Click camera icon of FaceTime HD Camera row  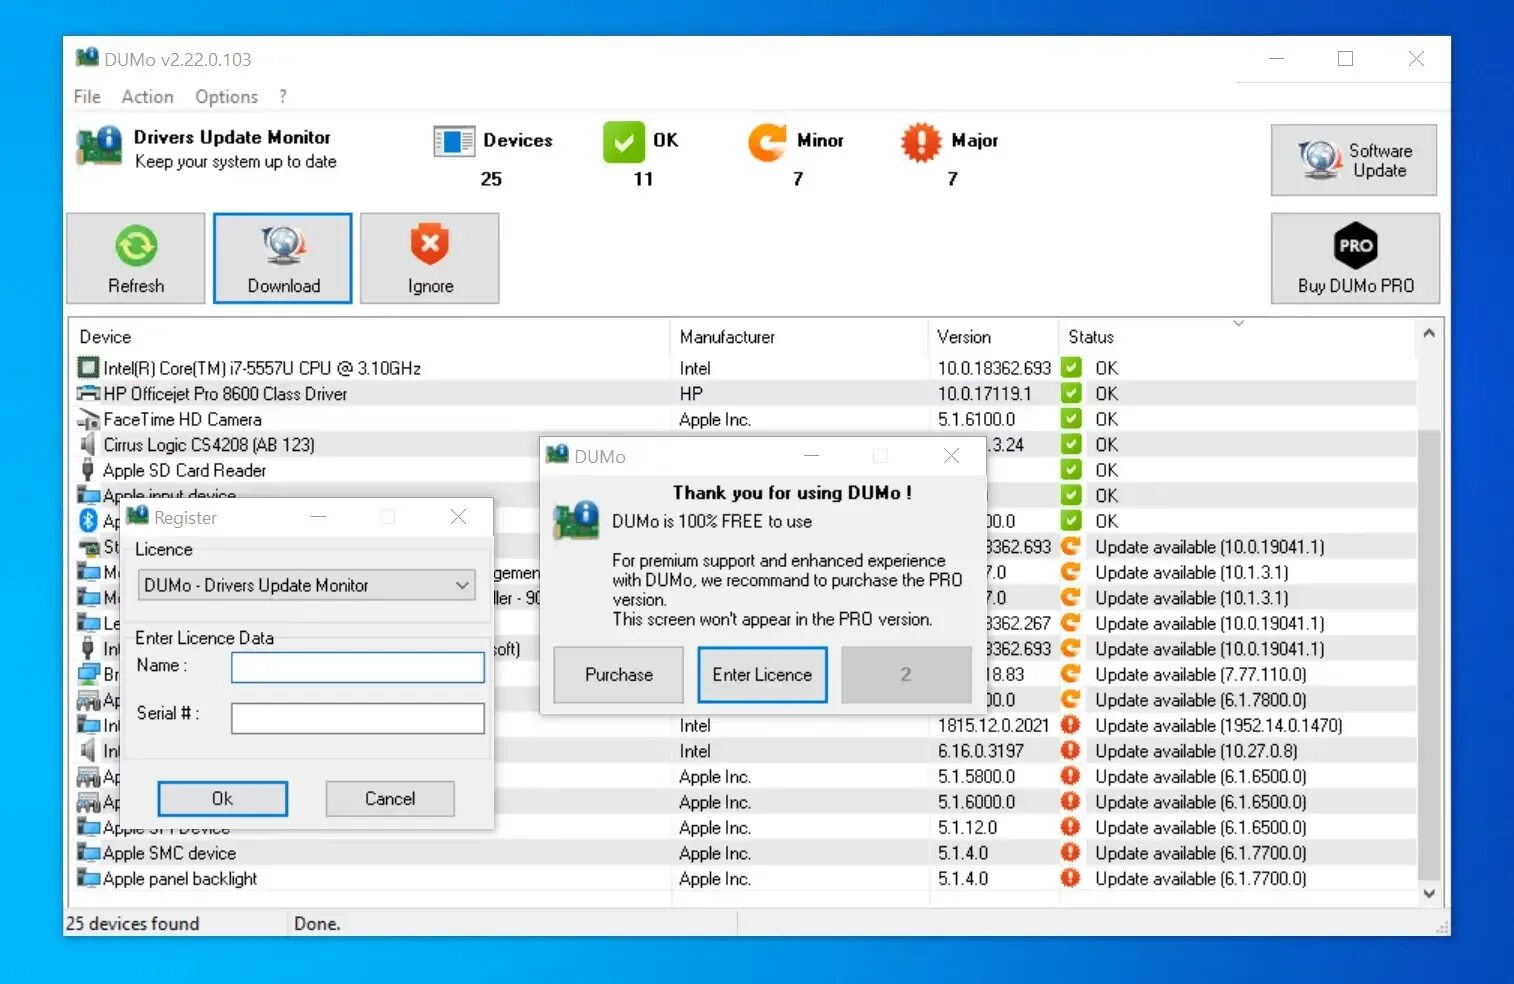coord(88,419)
